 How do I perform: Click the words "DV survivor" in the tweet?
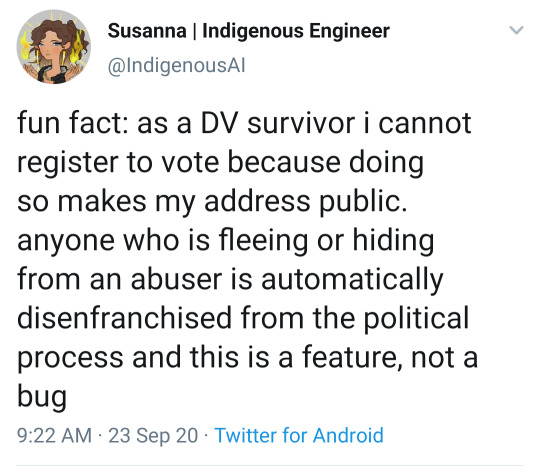(278, 123)
